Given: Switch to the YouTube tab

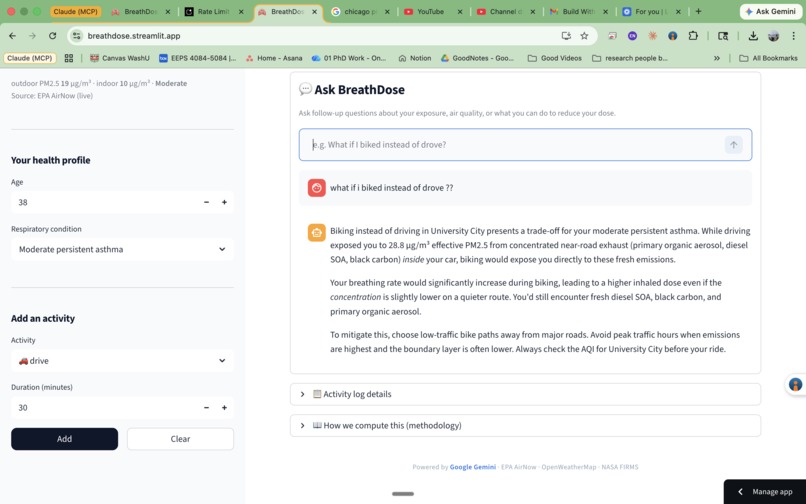Looking at the screenshot, I should coord(432,12).
